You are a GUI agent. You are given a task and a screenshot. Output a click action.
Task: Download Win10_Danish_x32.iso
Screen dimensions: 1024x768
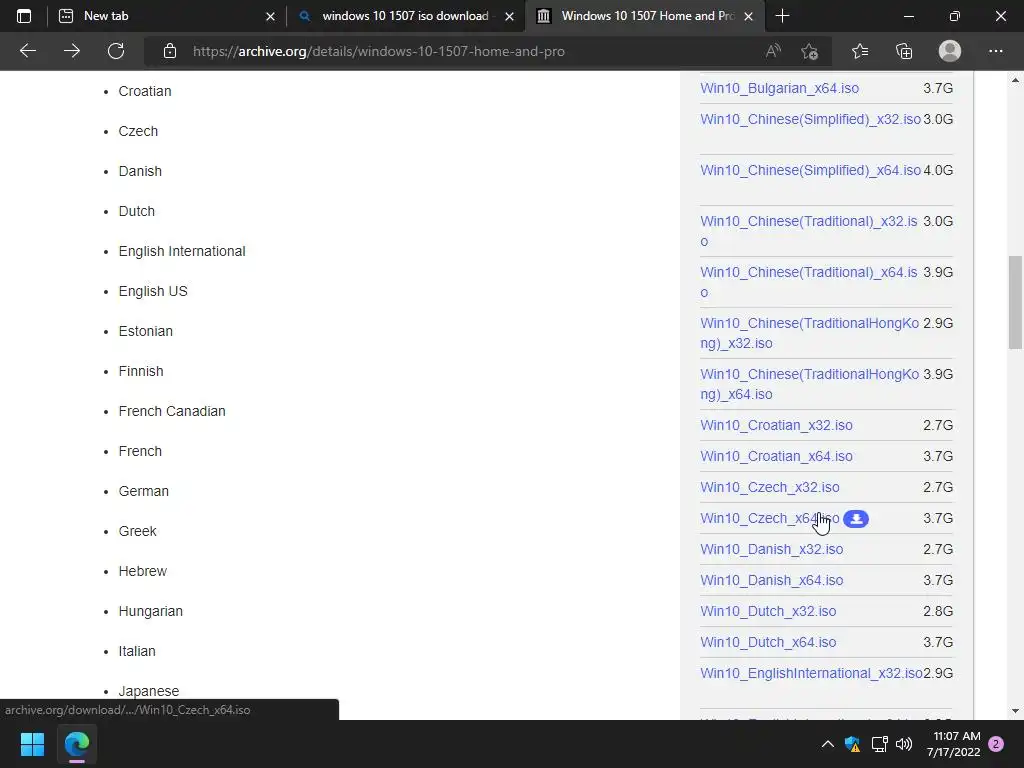click(771, 549)
